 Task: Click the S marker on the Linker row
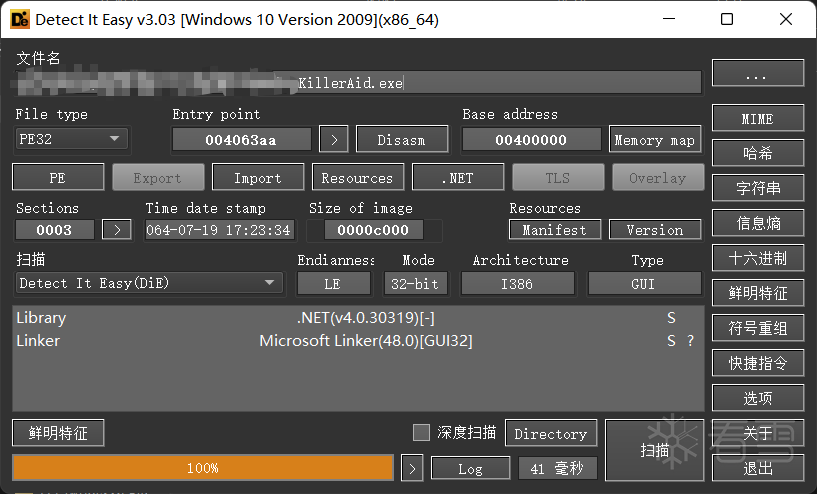tap(671, 341)
